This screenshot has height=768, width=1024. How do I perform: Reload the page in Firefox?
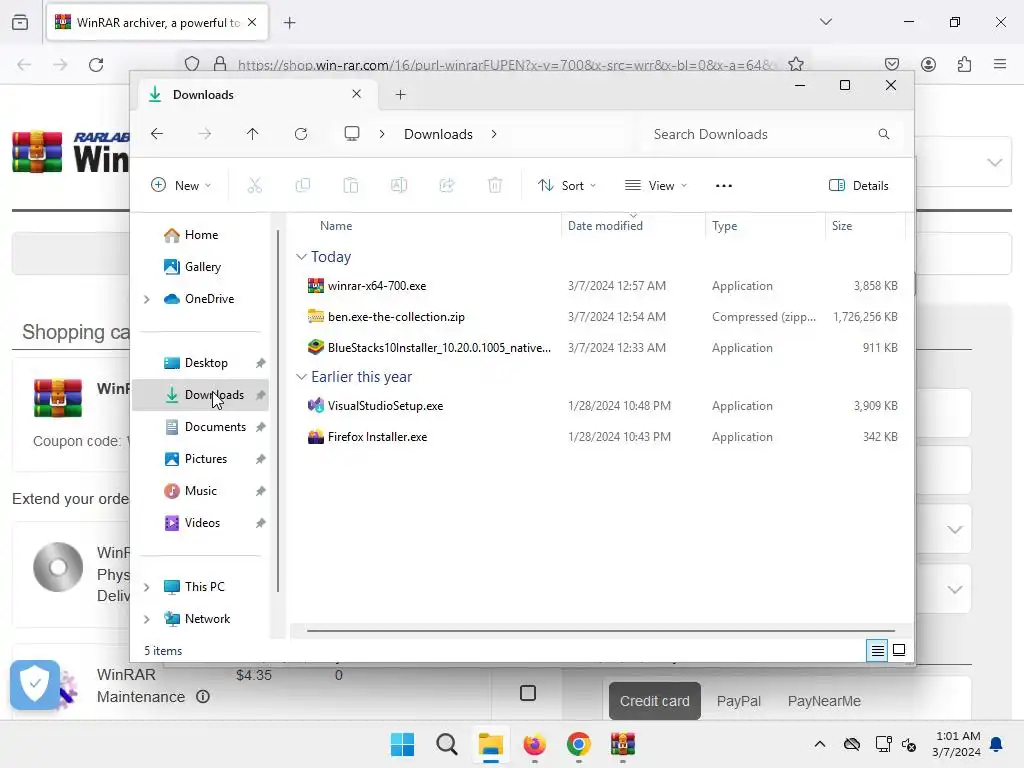coord(96,65)
